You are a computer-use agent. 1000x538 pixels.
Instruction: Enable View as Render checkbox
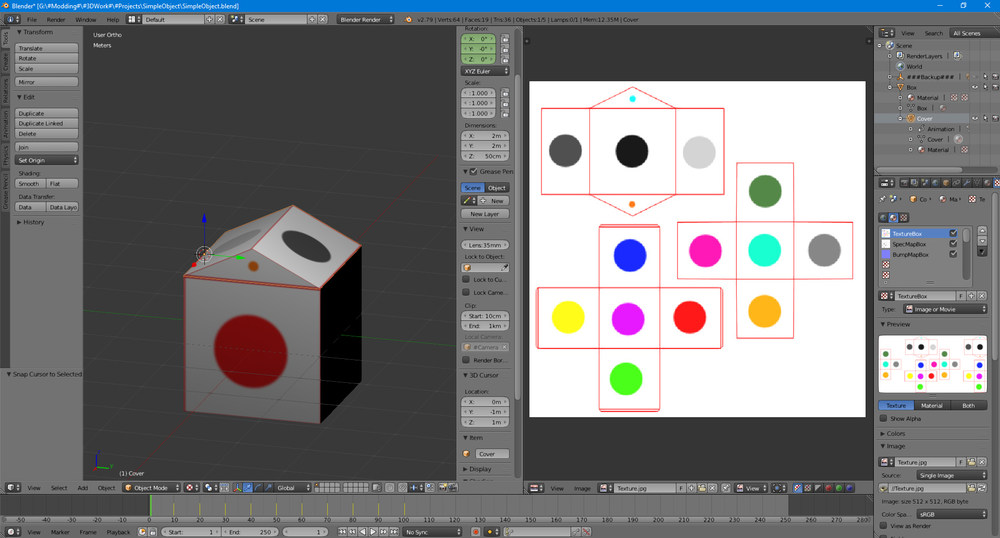click(x=883, y=526)
